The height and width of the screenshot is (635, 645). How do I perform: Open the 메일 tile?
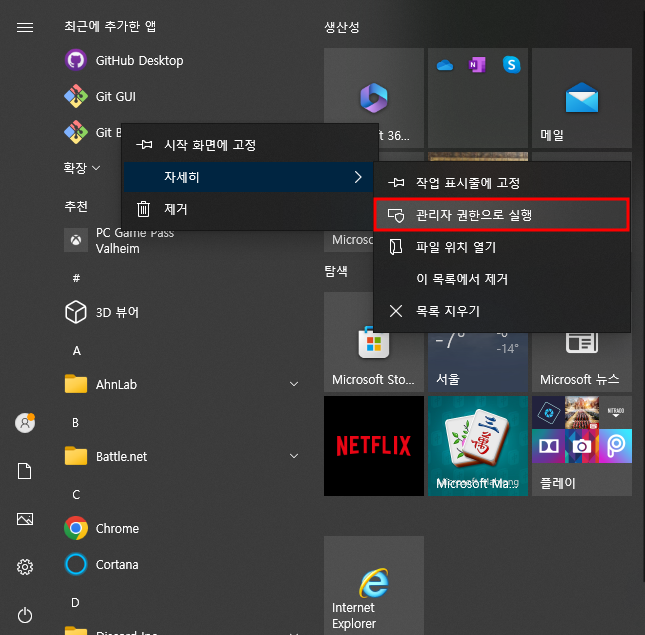582,98
